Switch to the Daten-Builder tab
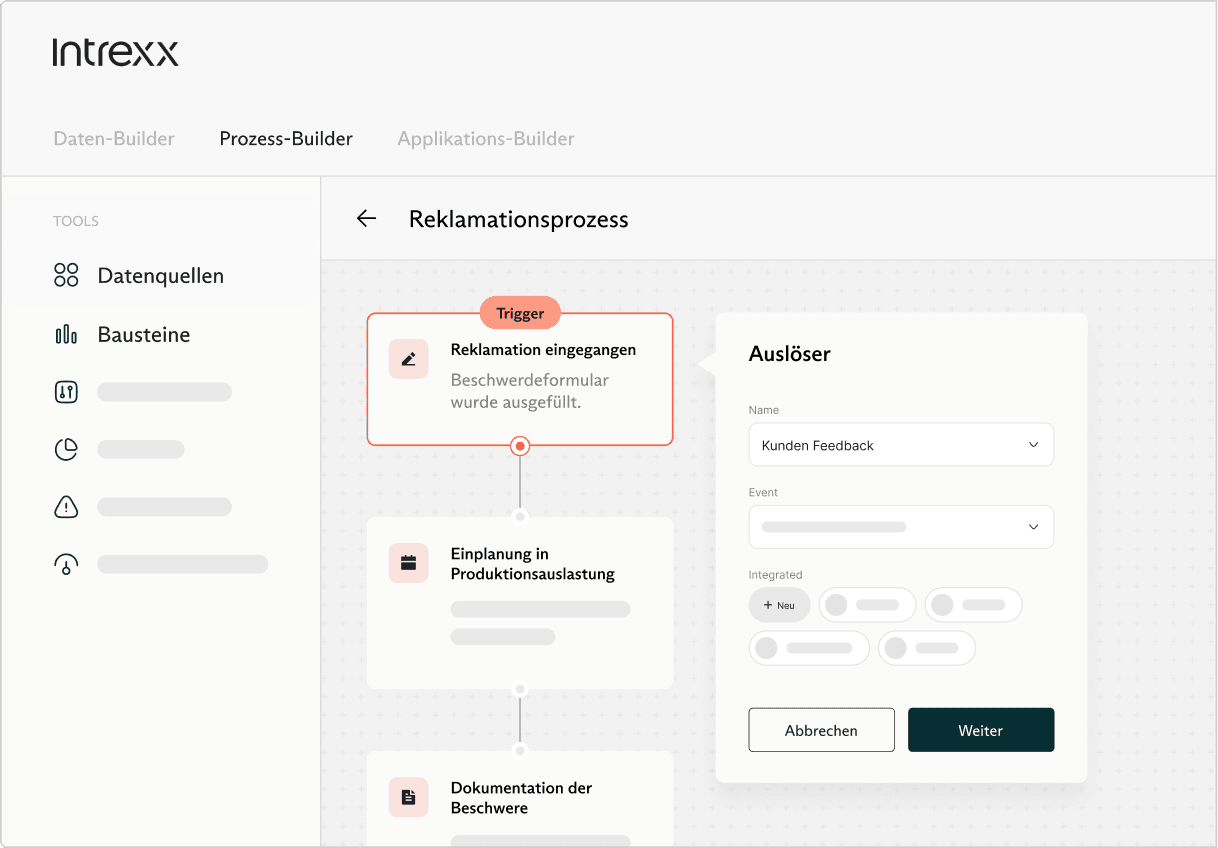1218x848 pixels. [114, 139]
